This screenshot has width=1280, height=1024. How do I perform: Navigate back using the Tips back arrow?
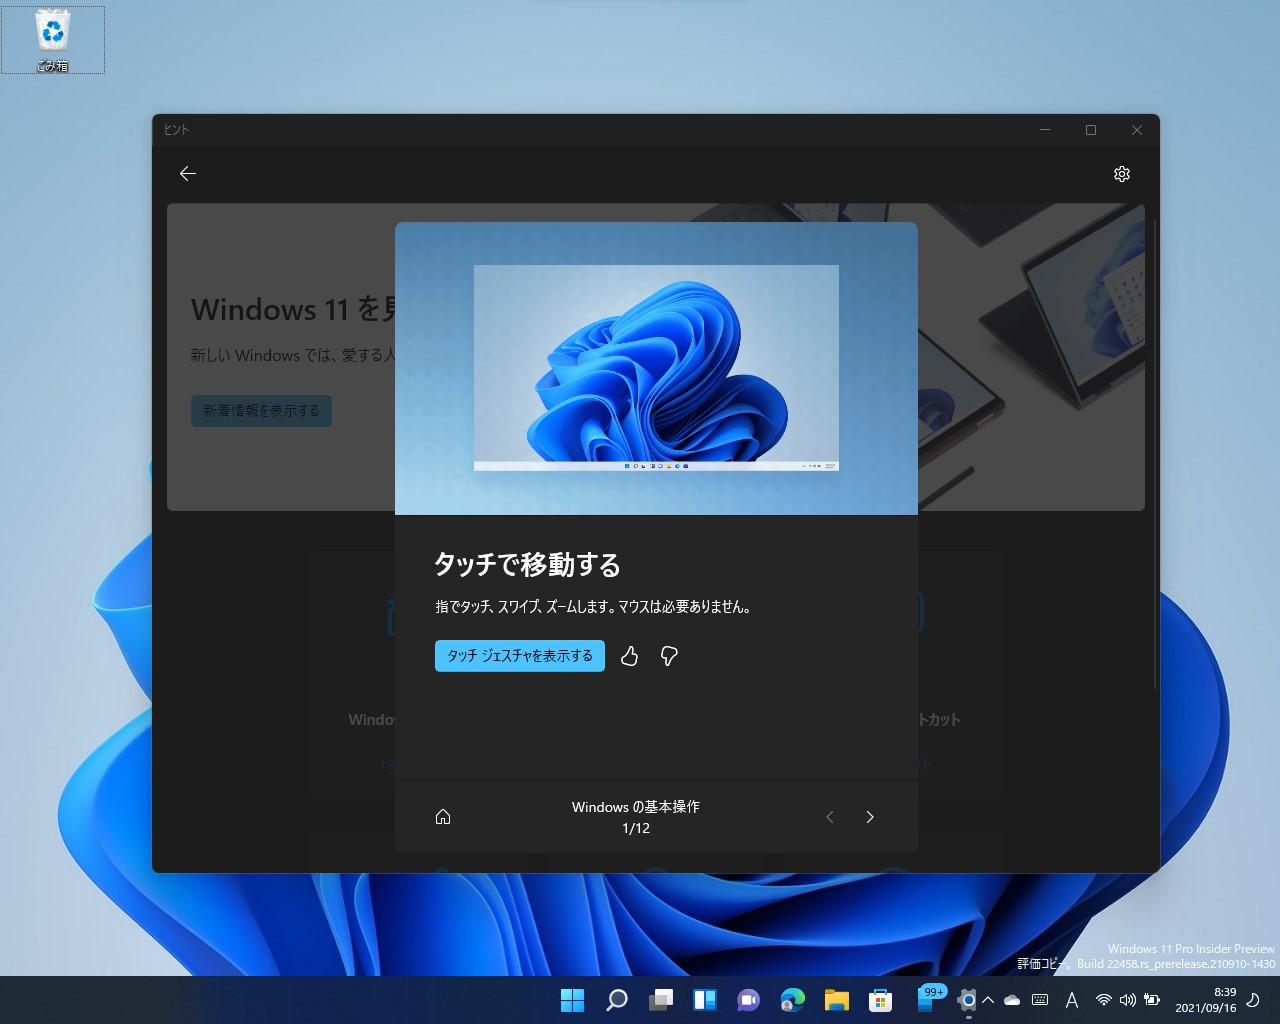[x=187, y=173]
